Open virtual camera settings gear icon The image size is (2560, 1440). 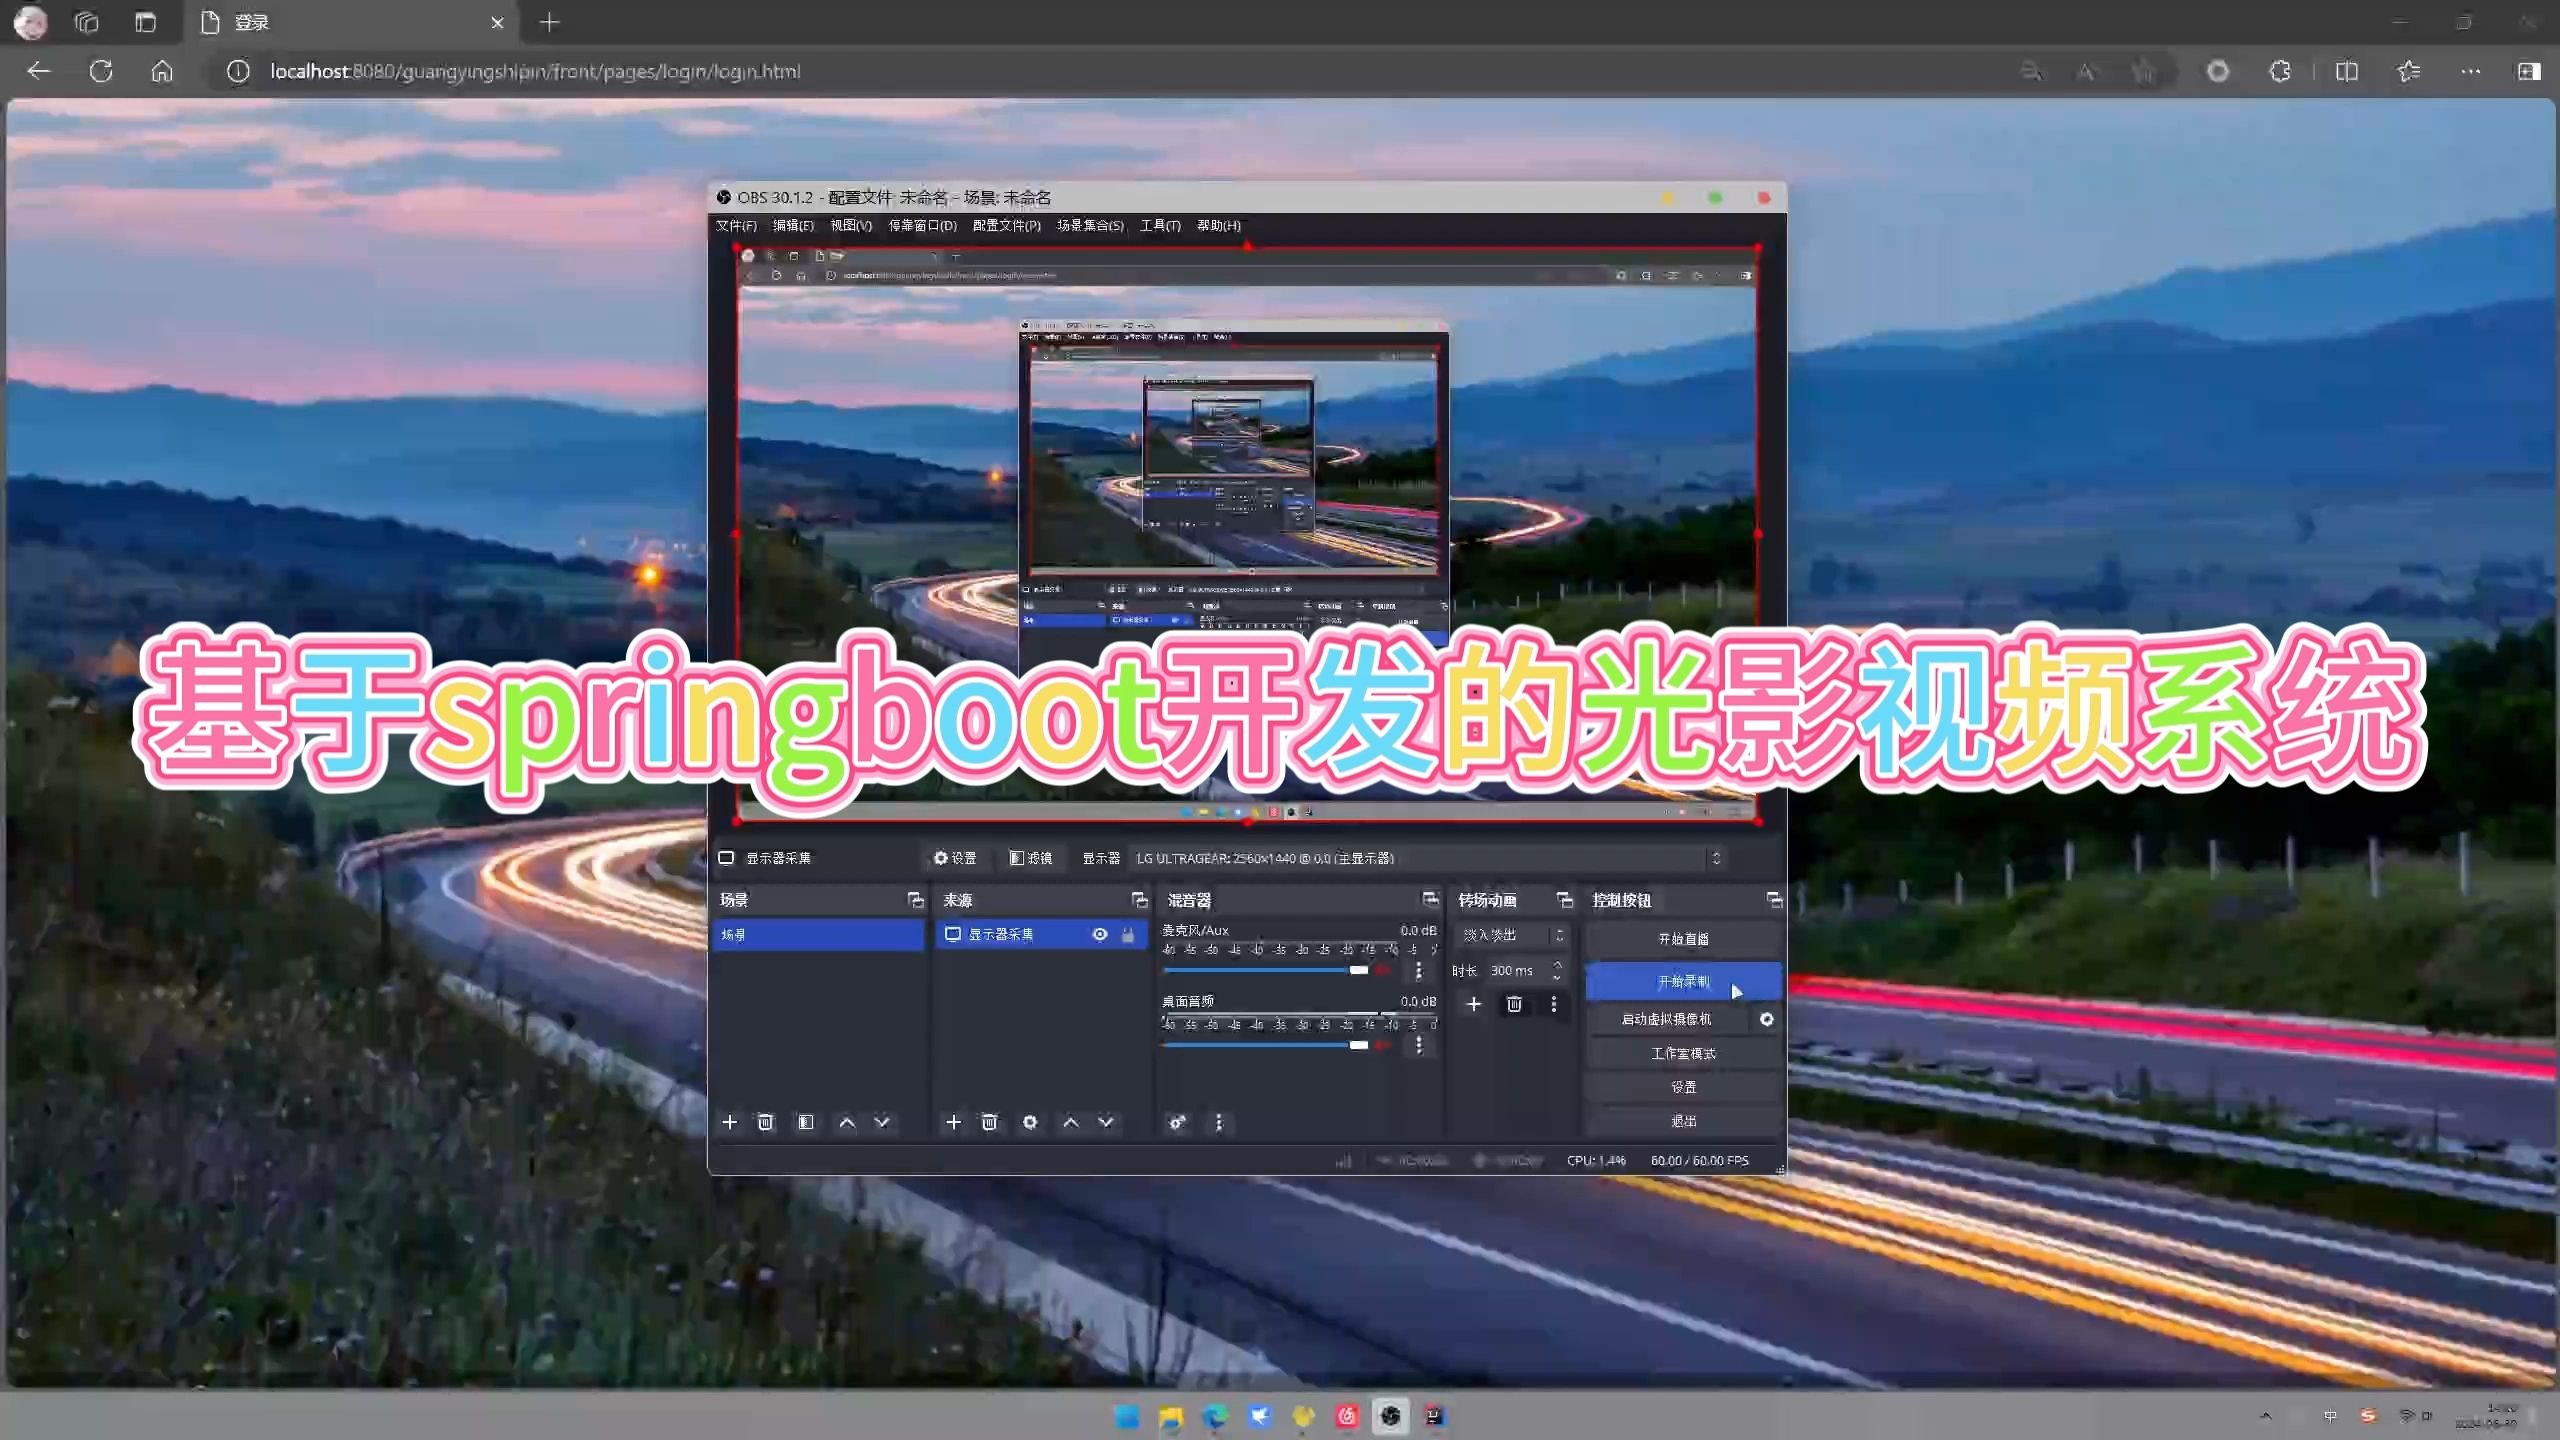point(1766,1019)
